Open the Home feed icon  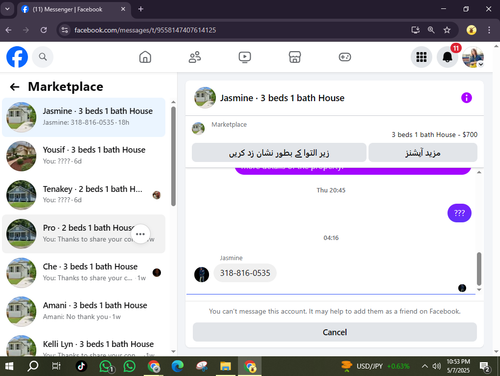tap(145, 57)
